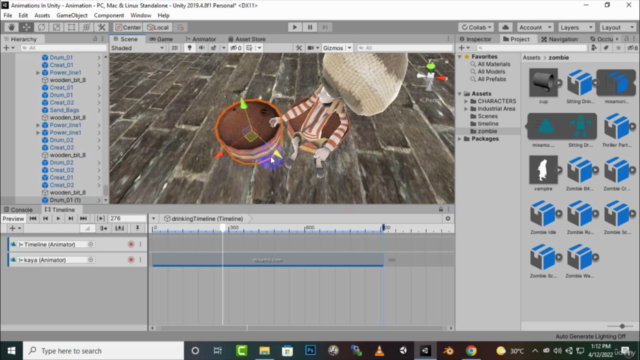Open Chrome from the Windows taskbar

pos(471,351)
